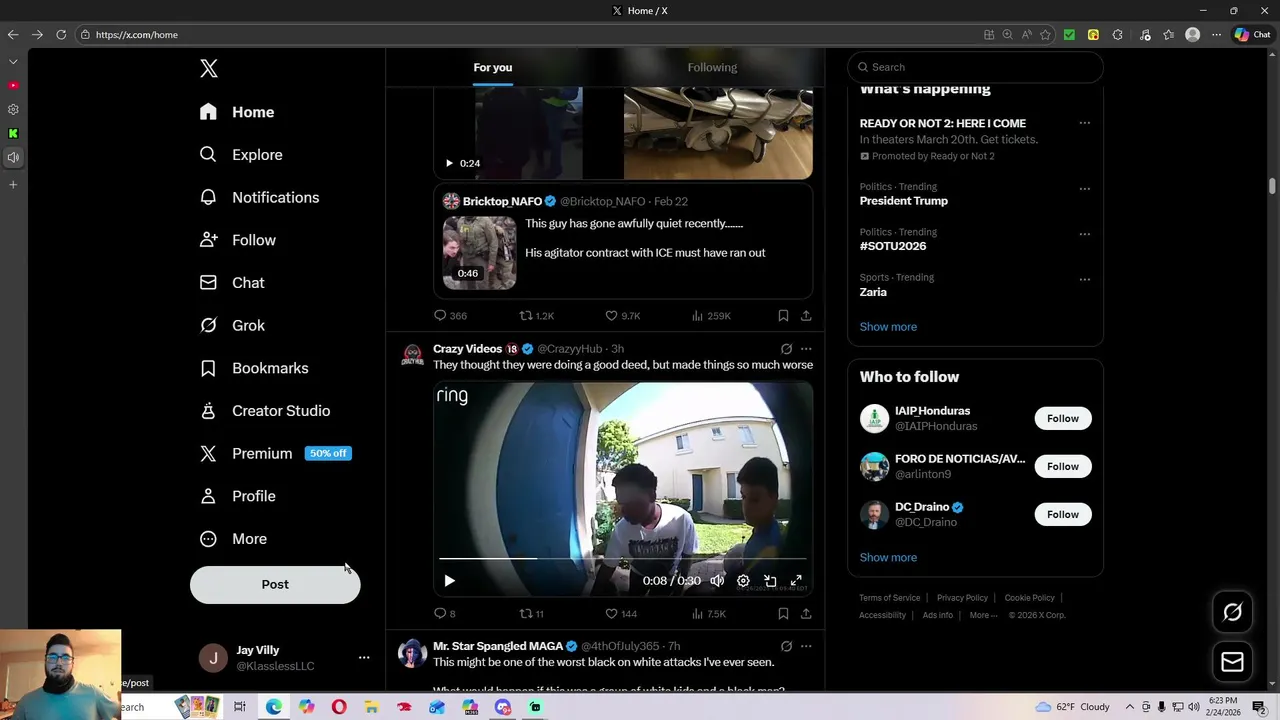The width and height of the screenshot is (1280, 720).
Task: Share the Crazy Videos post
Action: click(x=806, y=614)
